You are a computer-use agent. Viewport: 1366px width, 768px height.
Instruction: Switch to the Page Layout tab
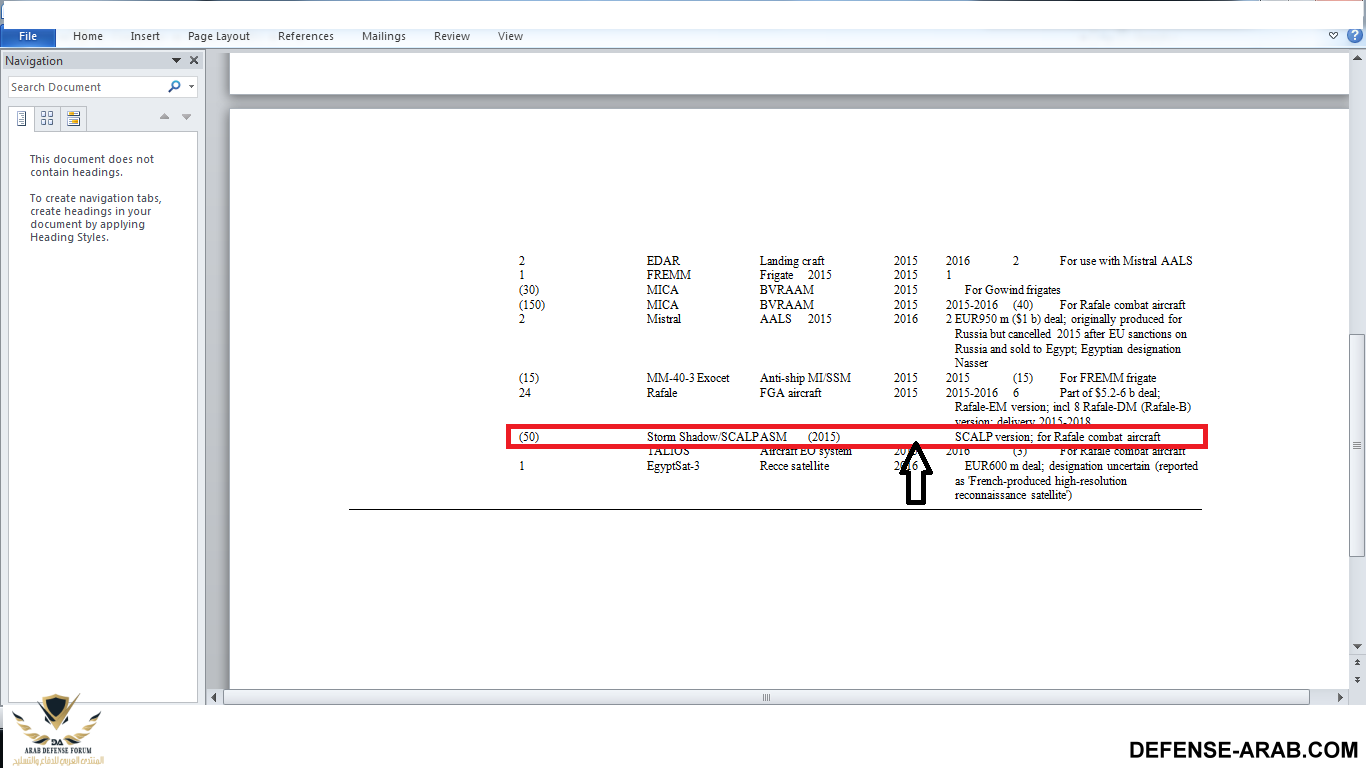tap(219, 36)
